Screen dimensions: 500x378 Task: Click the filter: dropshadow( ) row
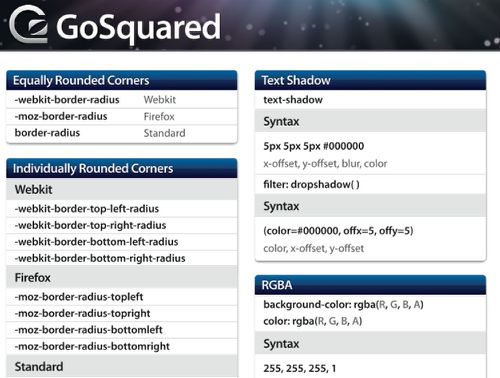coord(370,184)
